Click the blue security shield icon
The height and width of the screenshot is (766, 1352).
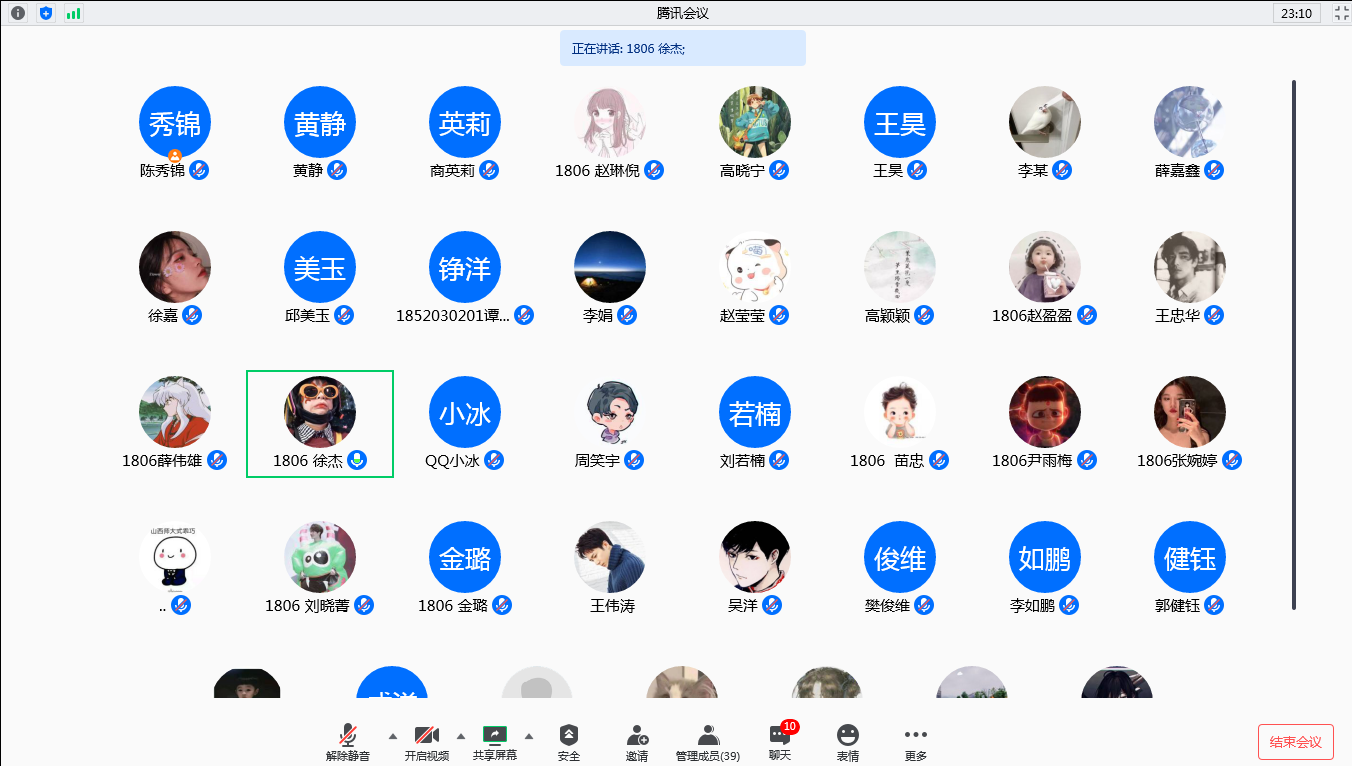[46, 13]
